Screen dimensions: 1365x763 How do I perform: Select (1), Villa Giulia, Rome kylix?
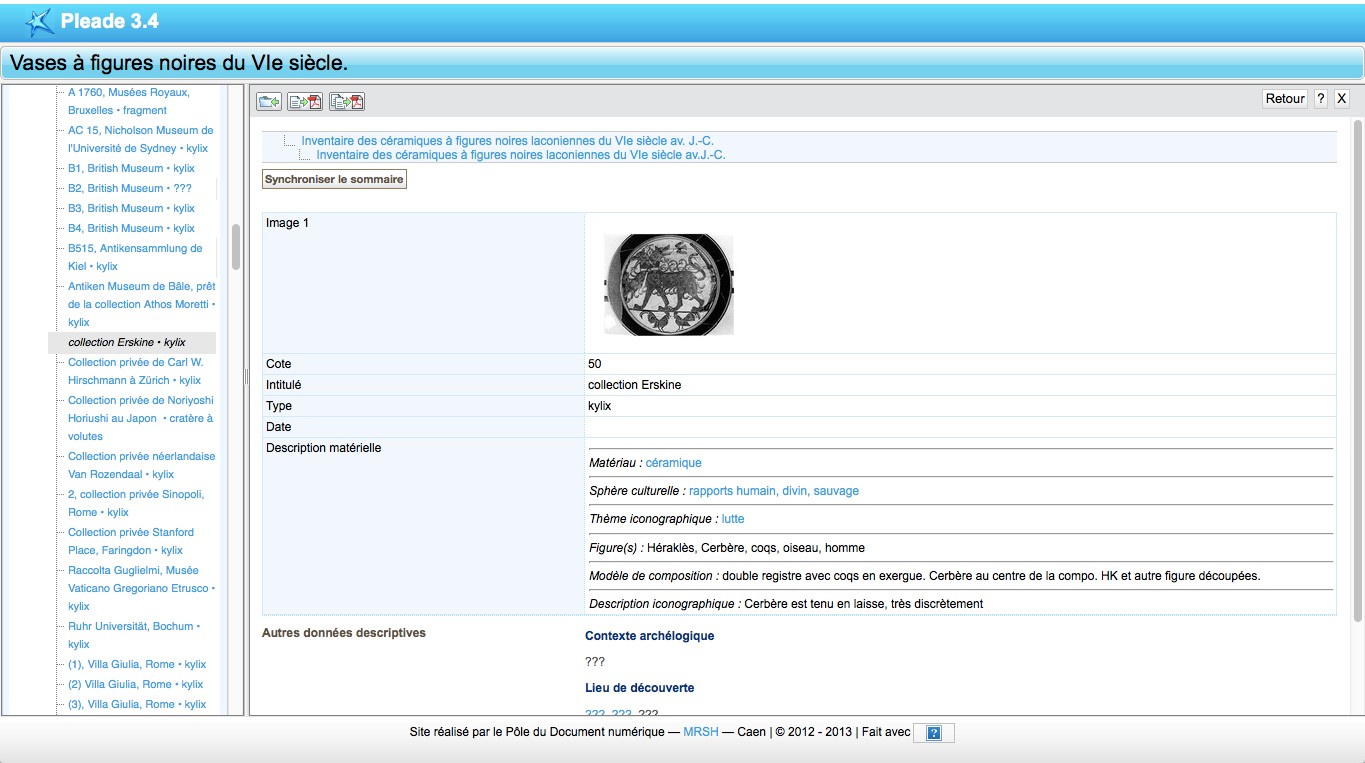click(x=137, y=664)
